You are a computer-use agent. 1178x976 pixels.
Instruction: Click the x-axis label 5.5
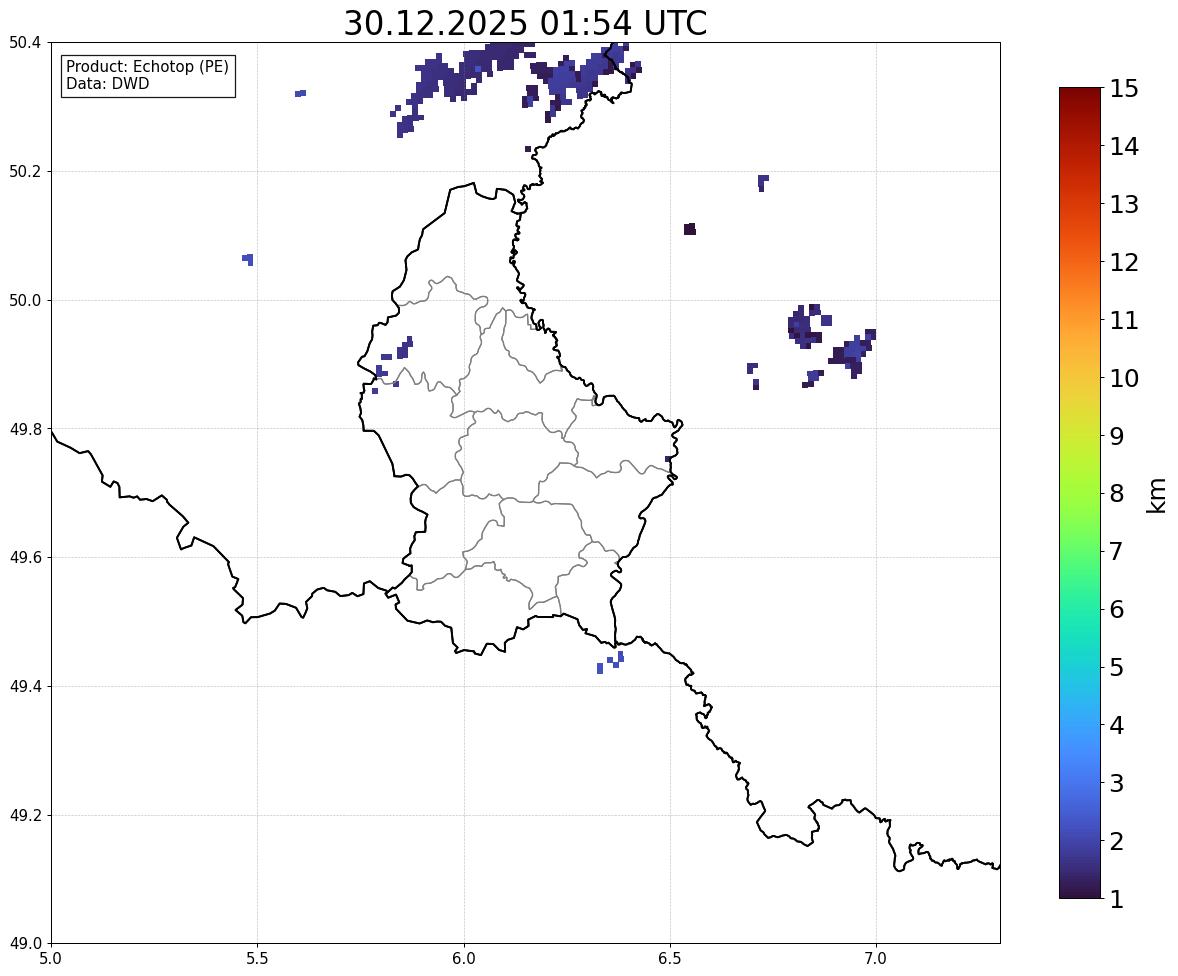coord(258,959)
